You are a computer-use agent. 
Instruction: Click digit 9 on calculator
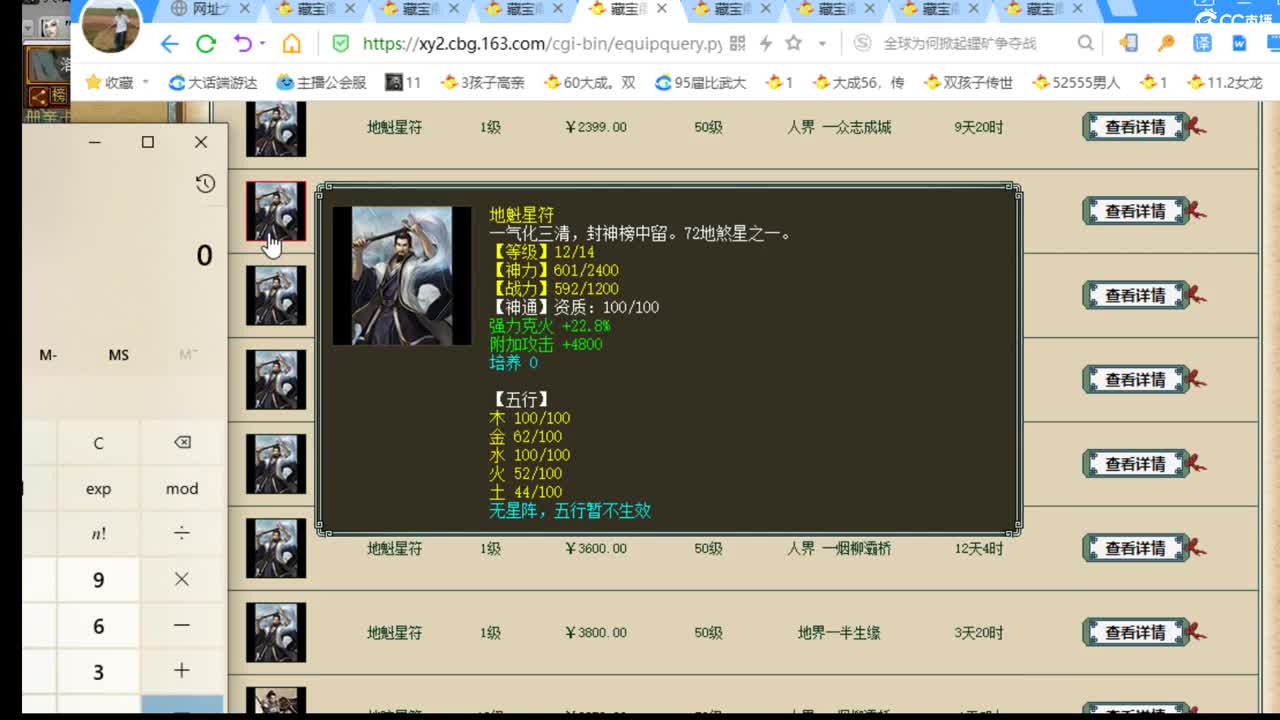point(98,580)
